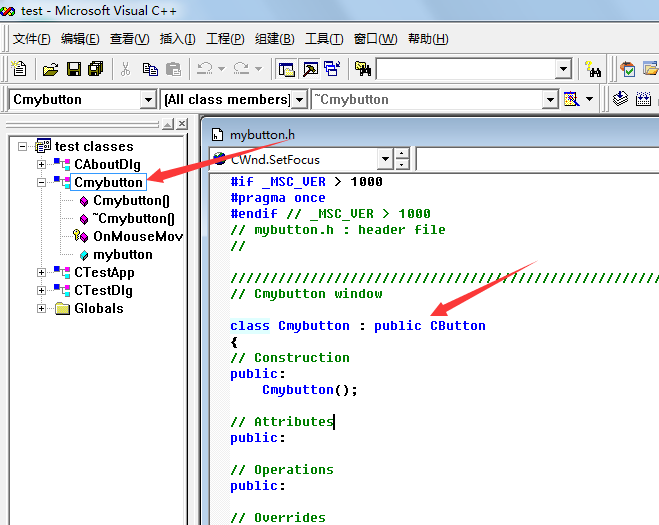Image resolution: width=659 pixels, height=525 pixels.
Task: Click the stepper down arrow beside CWnd.SetFocus
Action: [402, 164]
